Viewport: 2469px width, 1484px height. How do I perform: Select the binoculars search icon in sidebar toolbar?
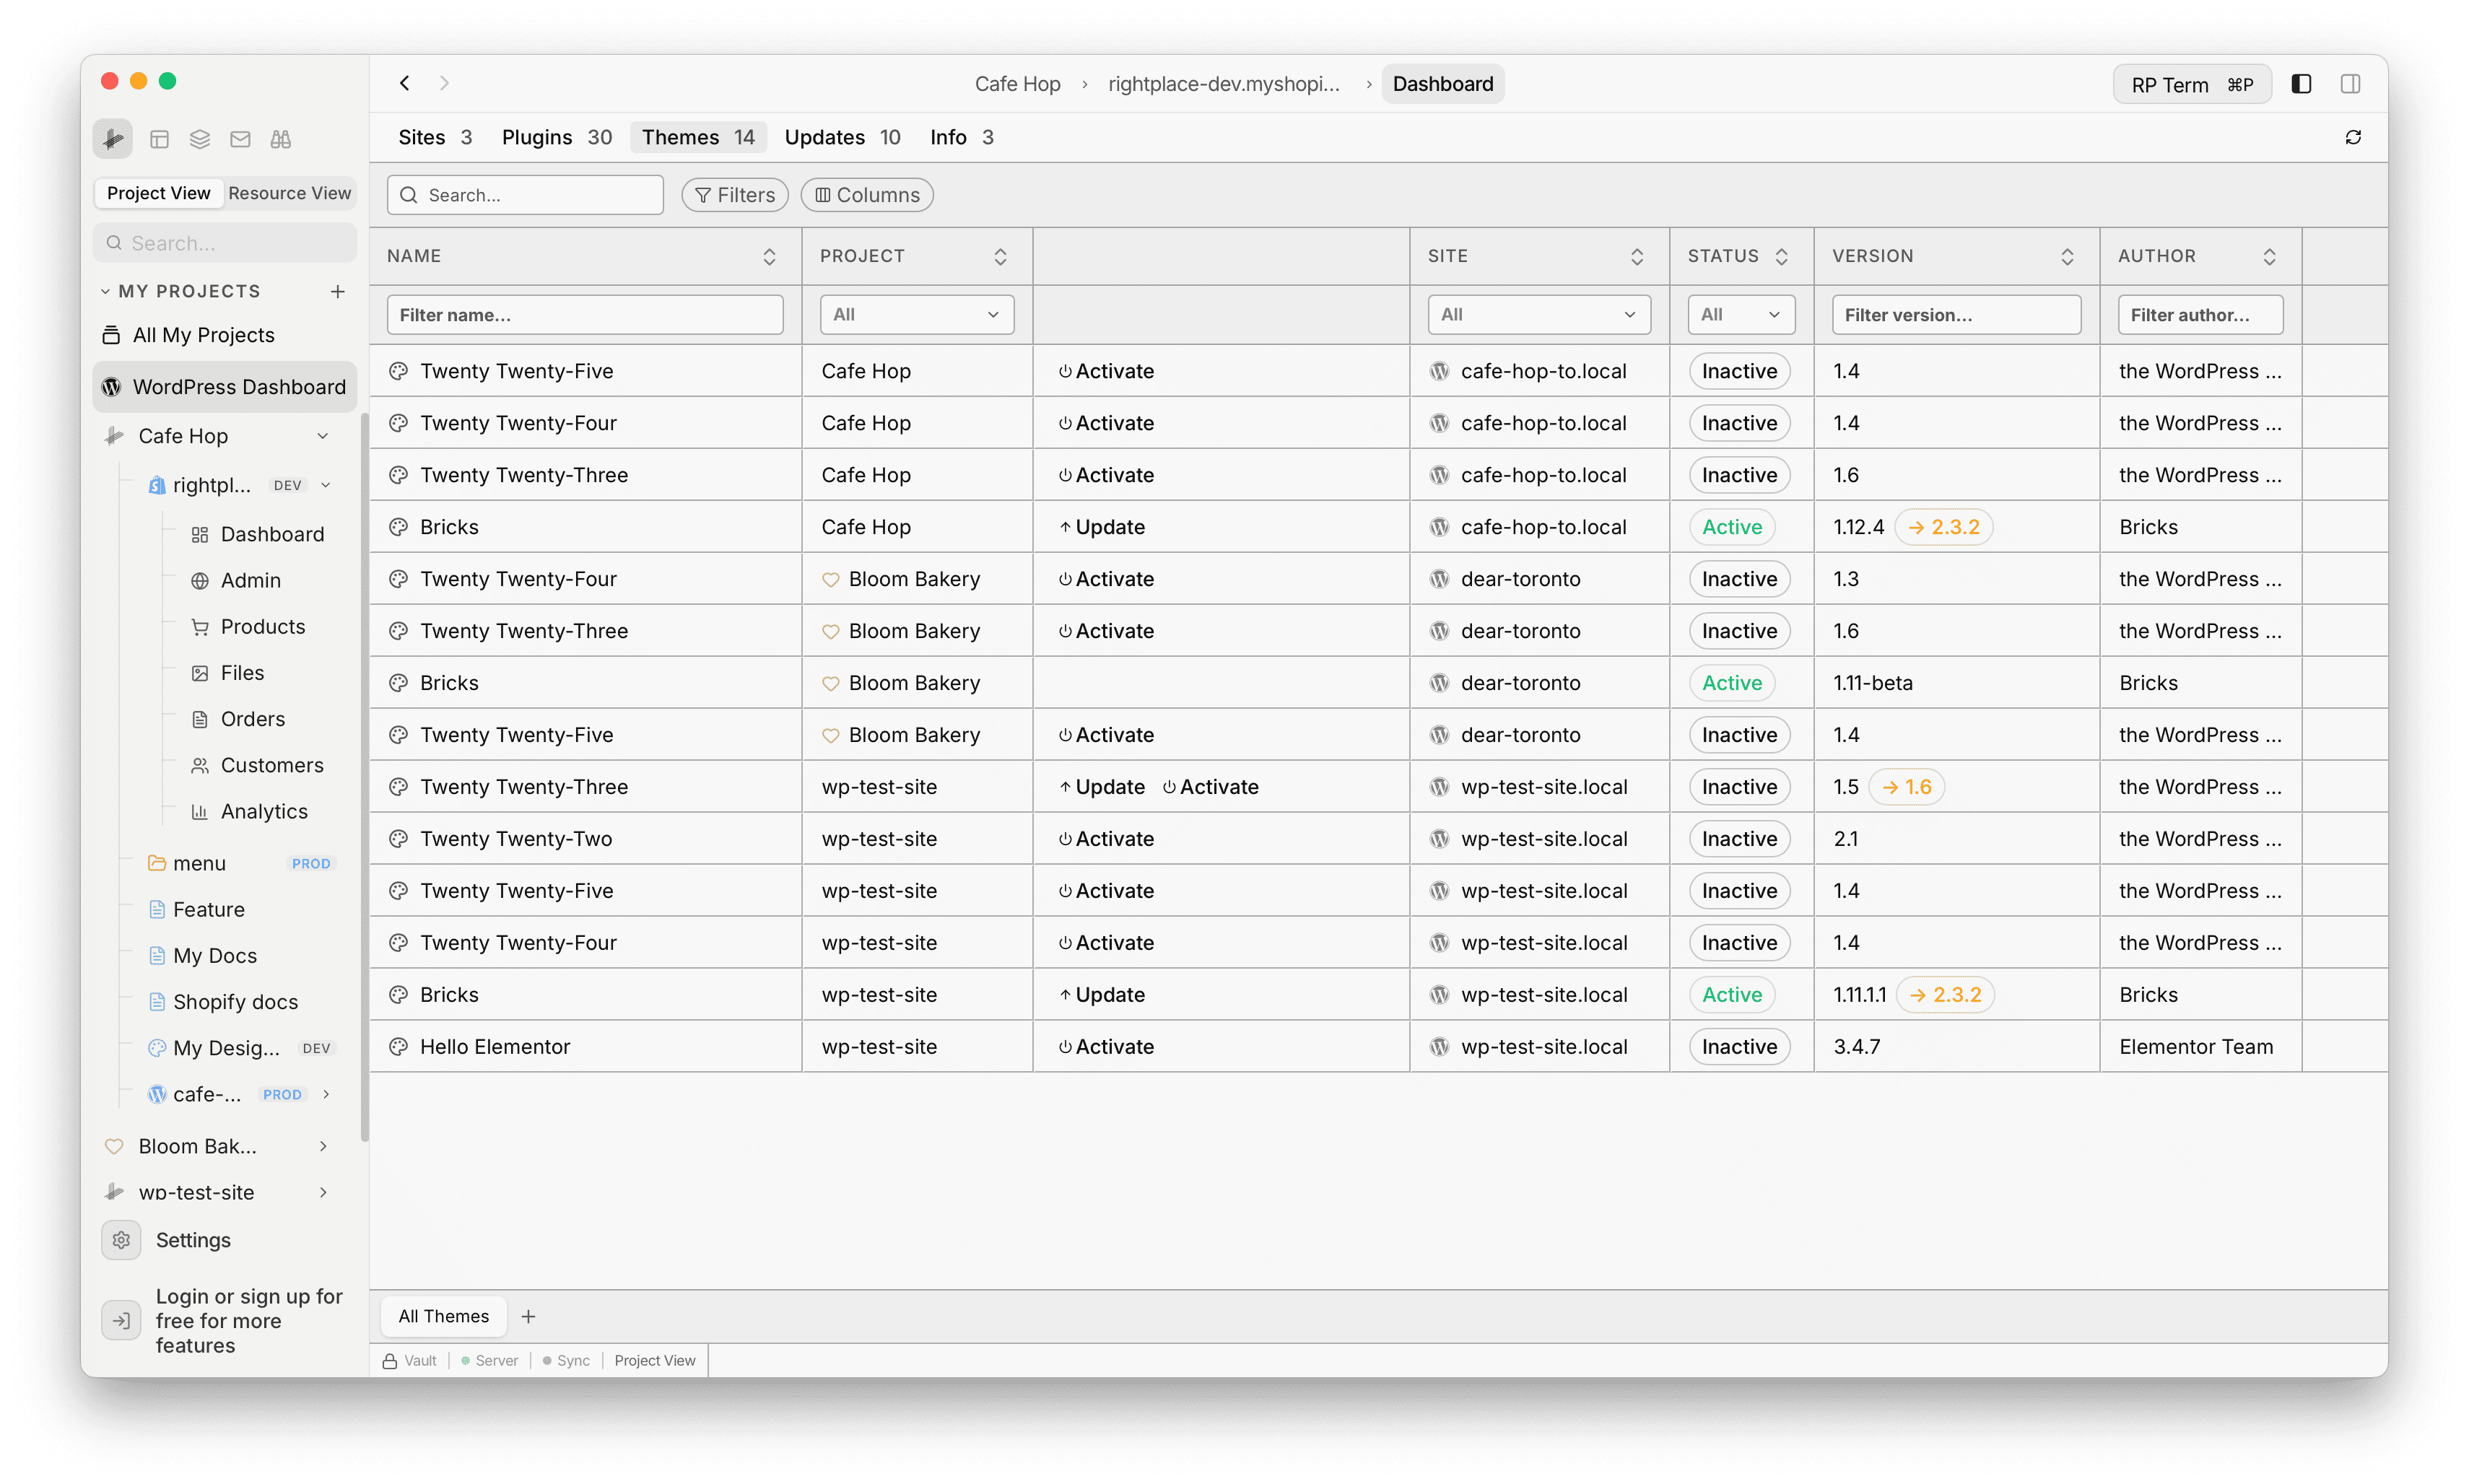point(280,139)
